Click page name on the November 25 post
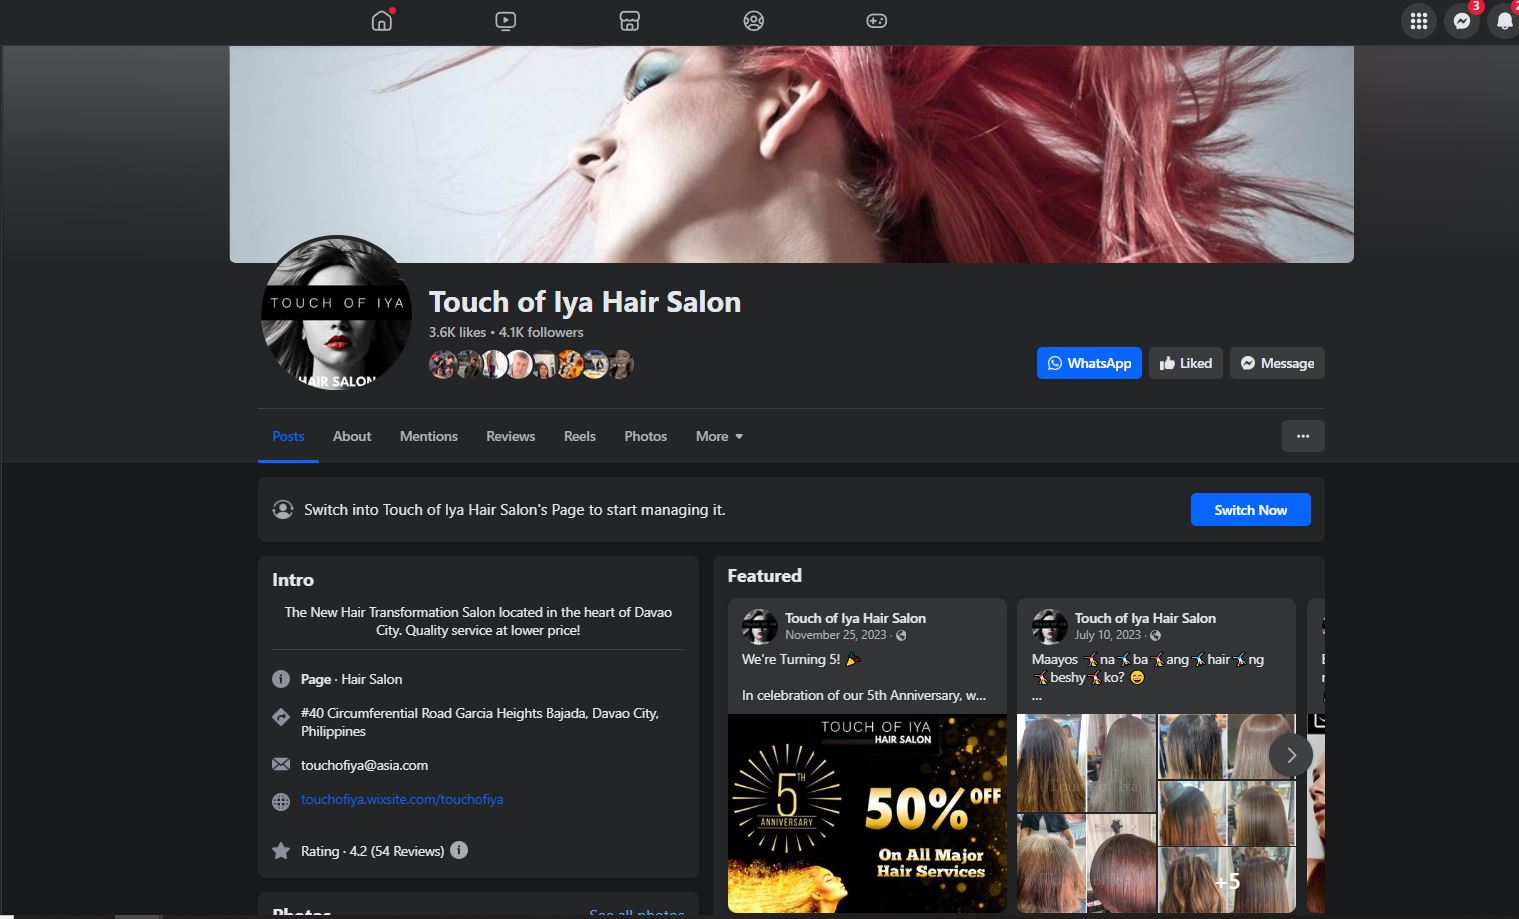 click(x=855, y=618)
